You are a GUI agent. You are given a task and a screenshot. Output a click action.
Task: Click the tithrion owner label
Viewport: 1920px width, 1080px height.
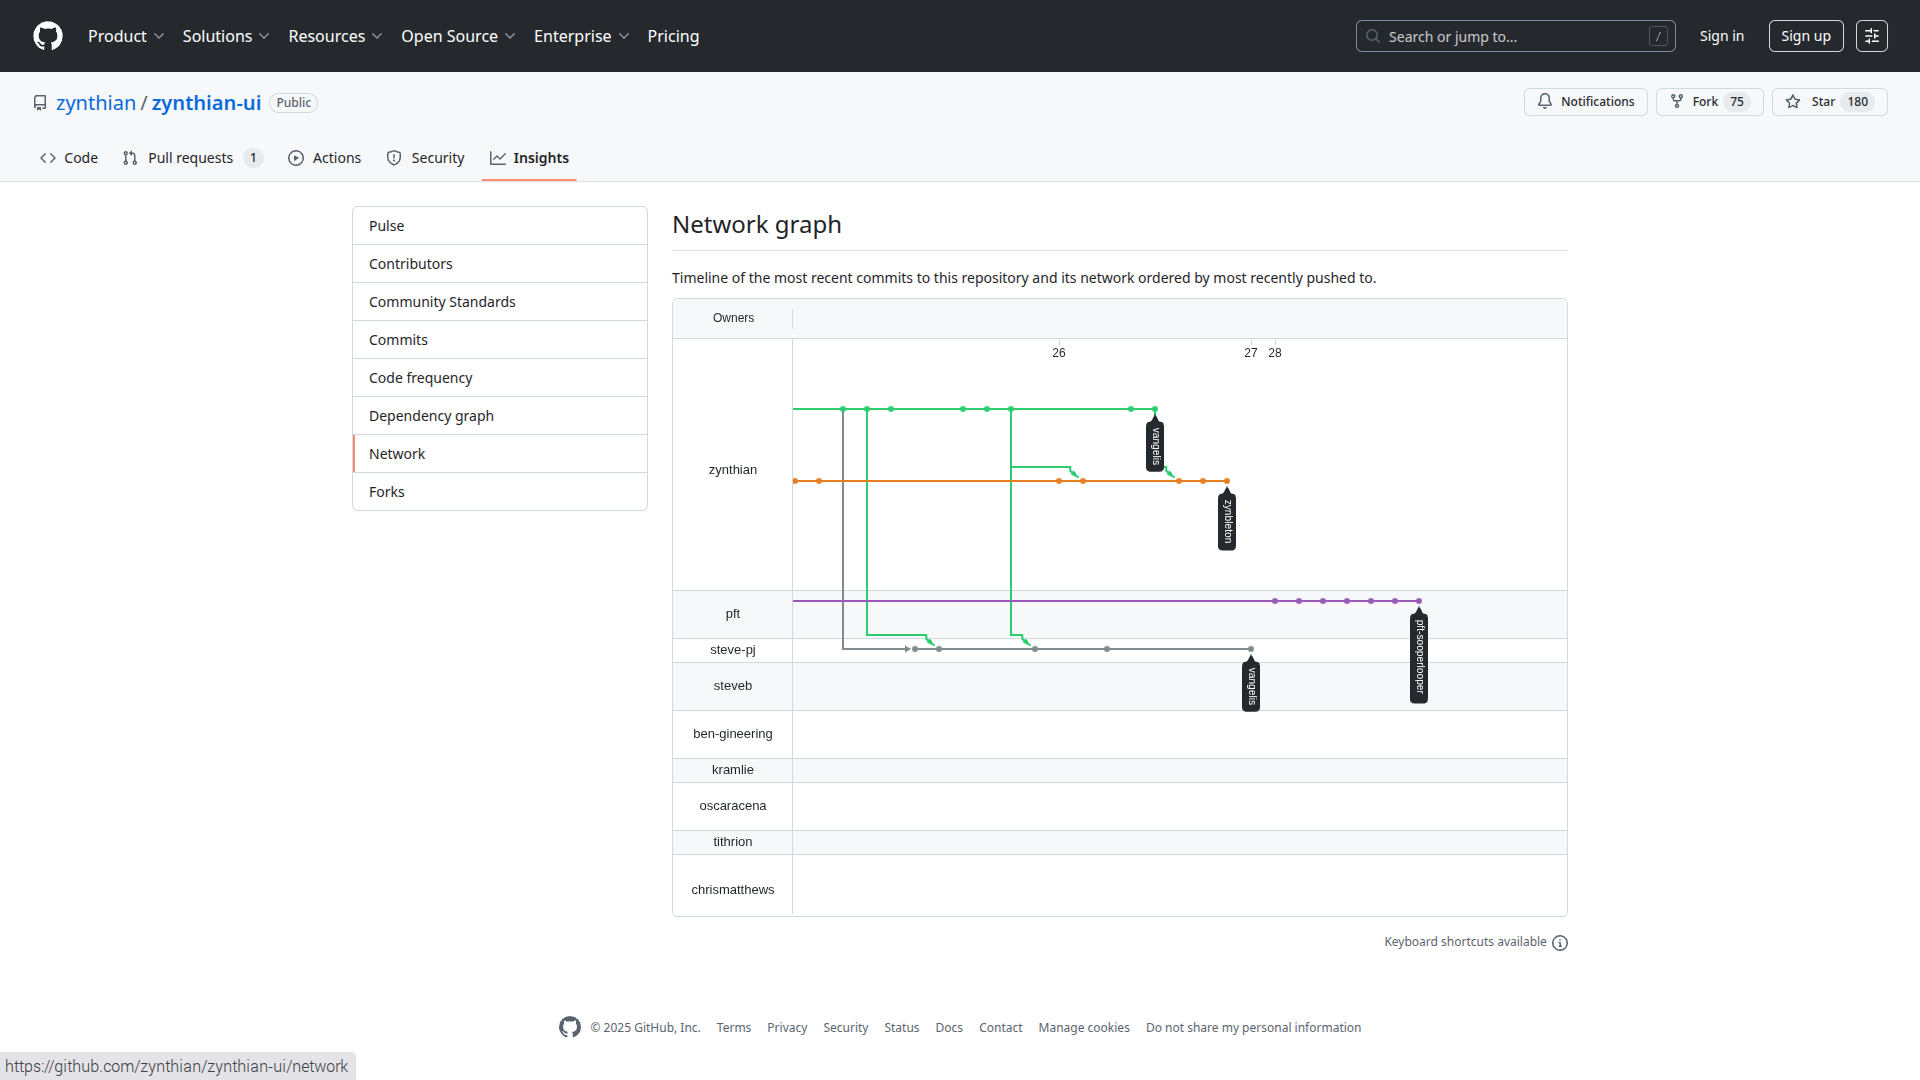point(733,842)
